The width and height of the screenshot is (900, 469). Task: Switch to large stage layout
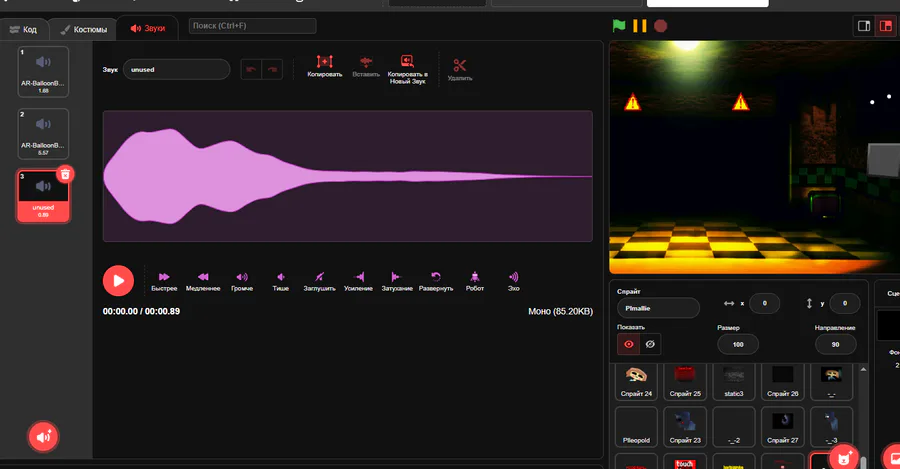point(886,26)
